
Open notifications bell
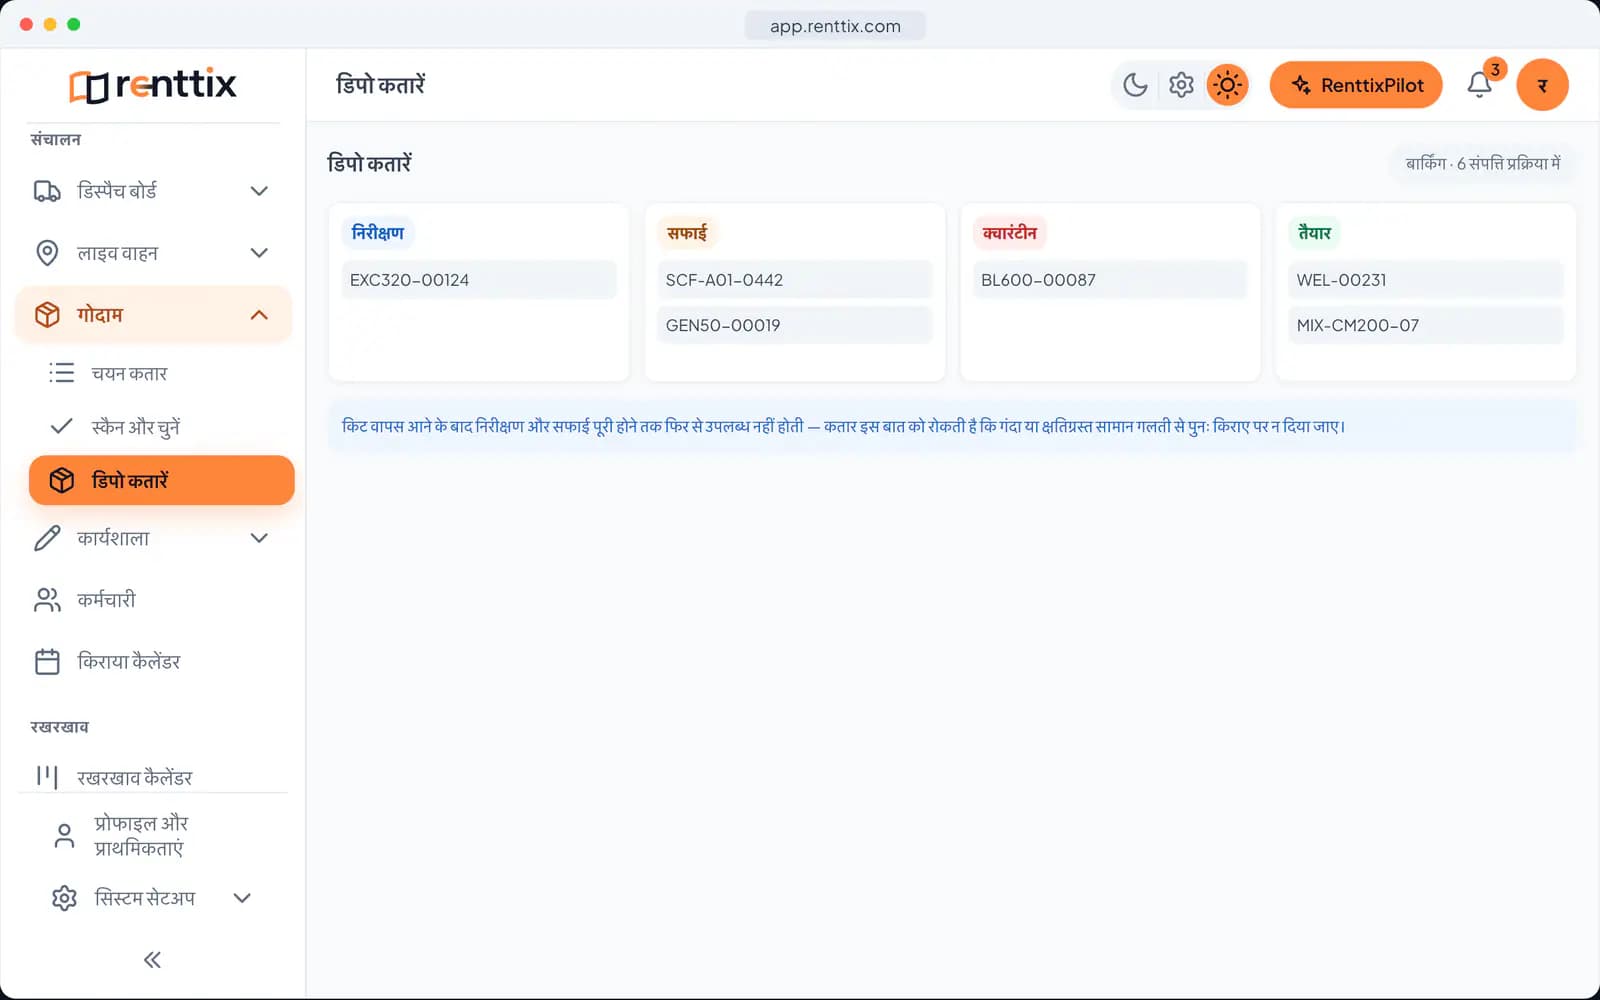click(x=1480, y=85)
